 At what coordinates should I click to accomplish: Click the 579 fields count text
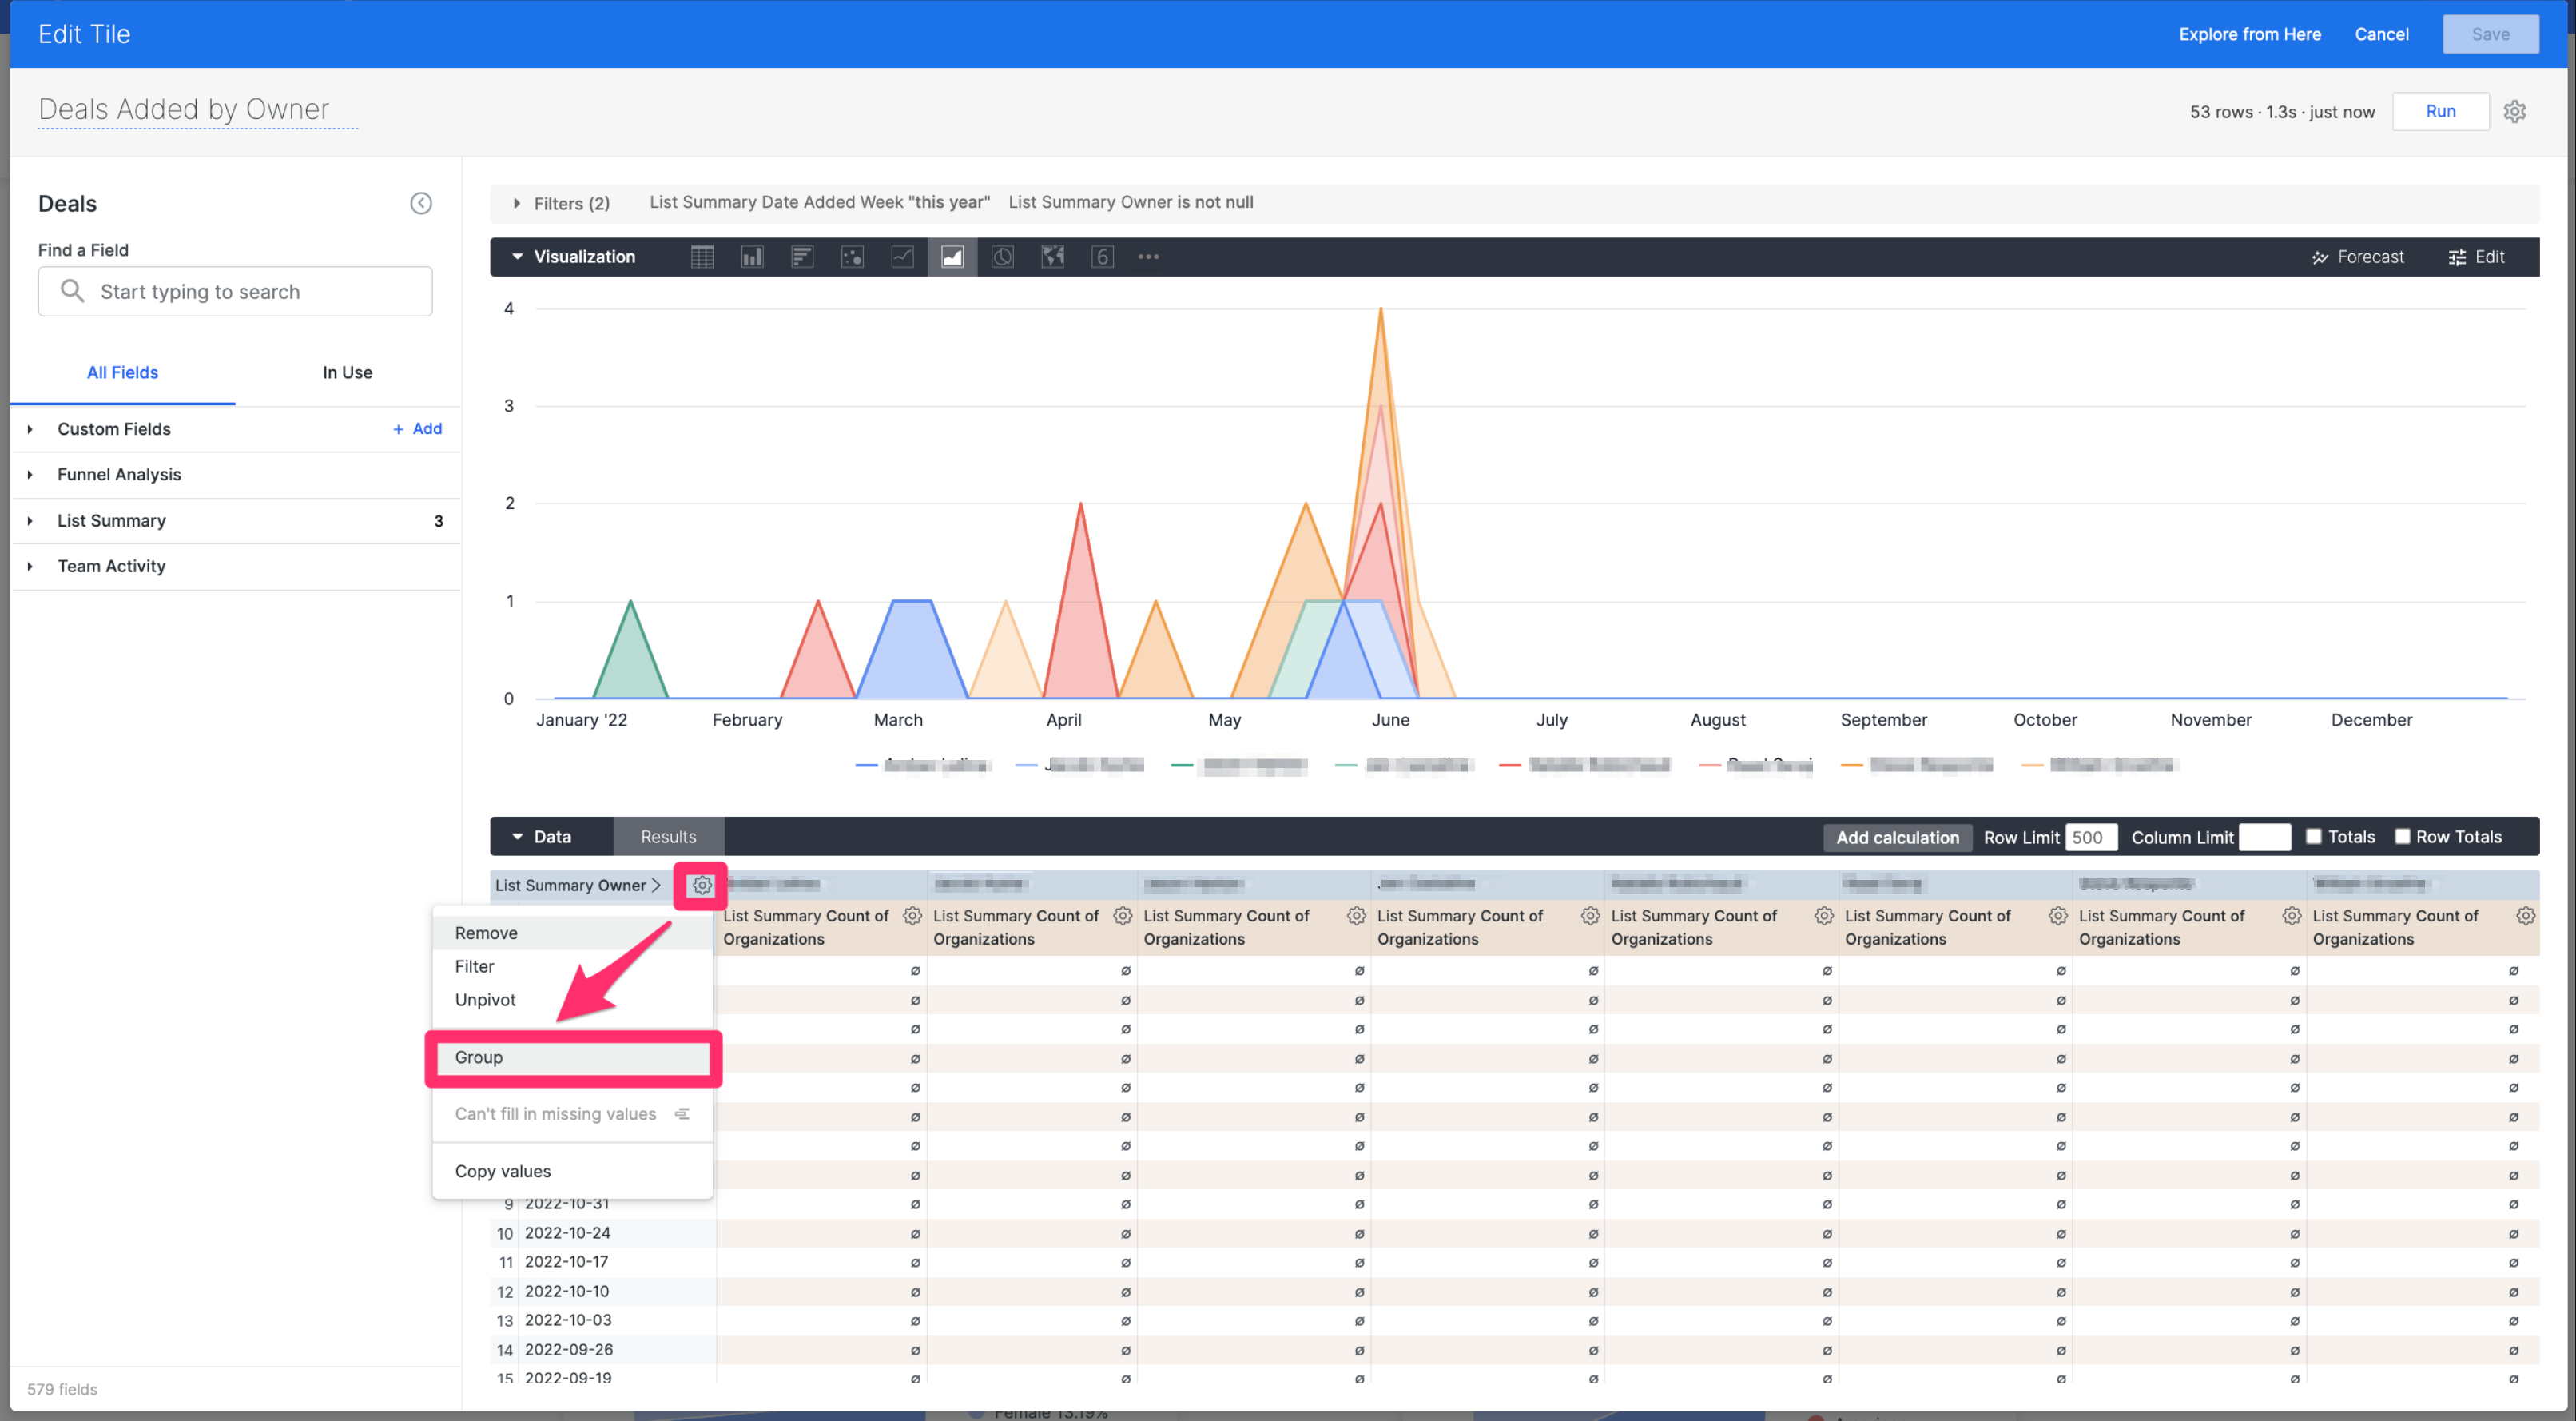point(62,1390)
